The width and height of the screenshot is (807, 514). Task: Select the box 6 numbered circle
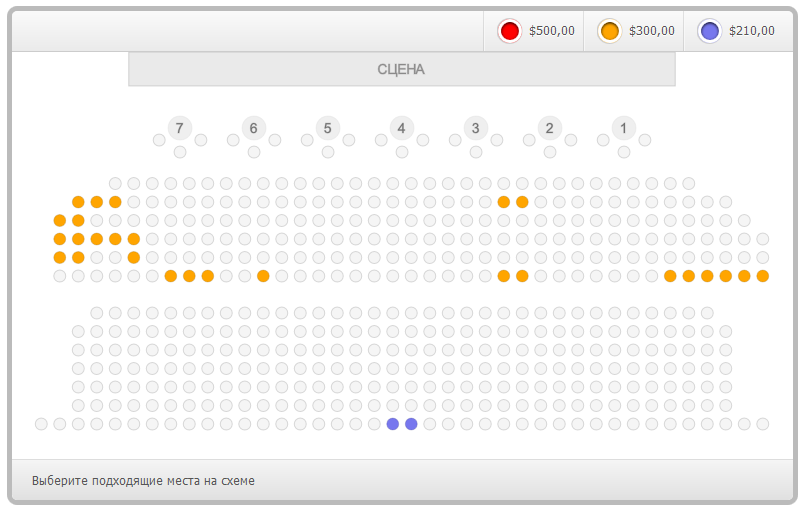(253, 128)
